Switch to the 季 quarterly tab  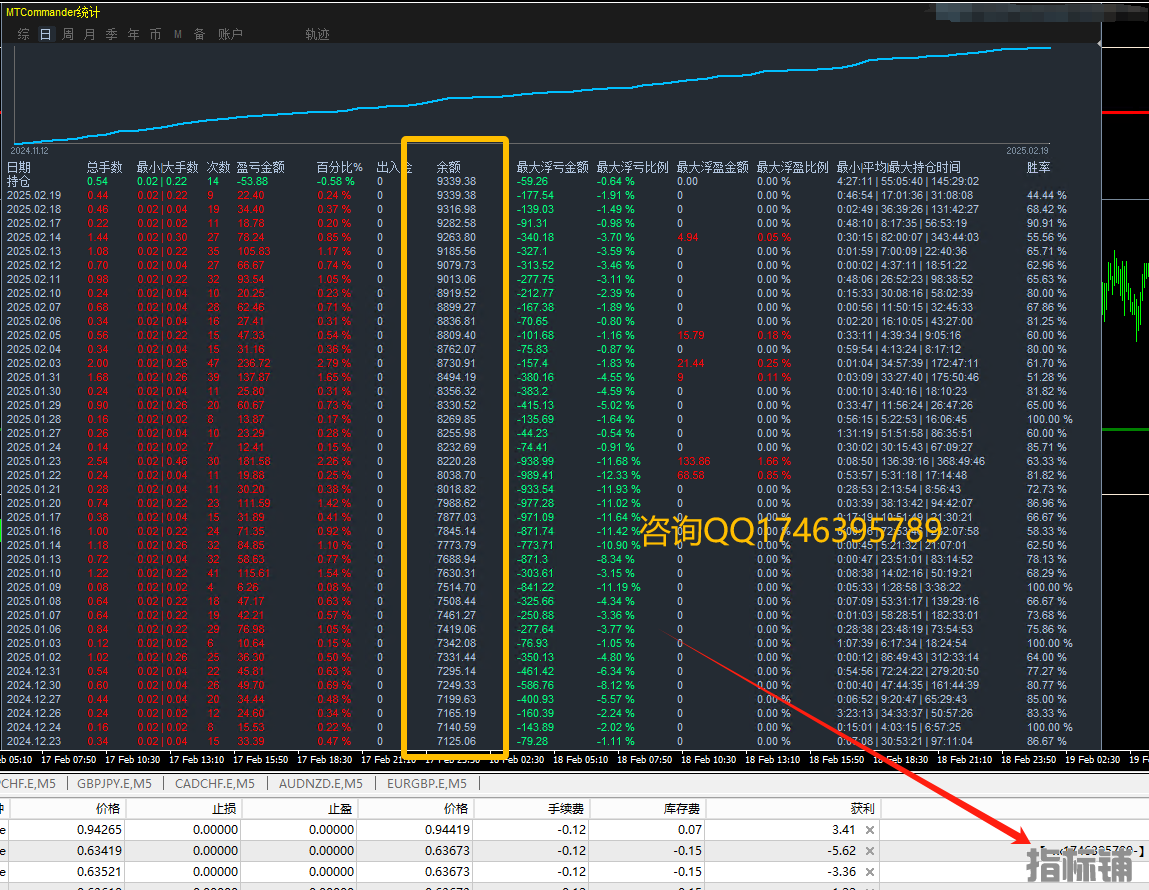tap(111, 34)
